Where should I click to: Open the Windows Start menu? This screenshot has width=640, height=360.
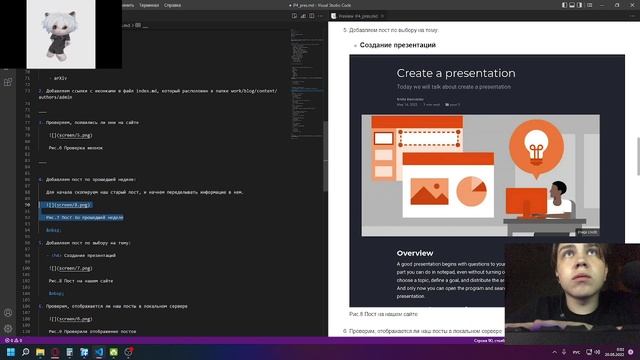pyautogui.click(x=11, y=352)
